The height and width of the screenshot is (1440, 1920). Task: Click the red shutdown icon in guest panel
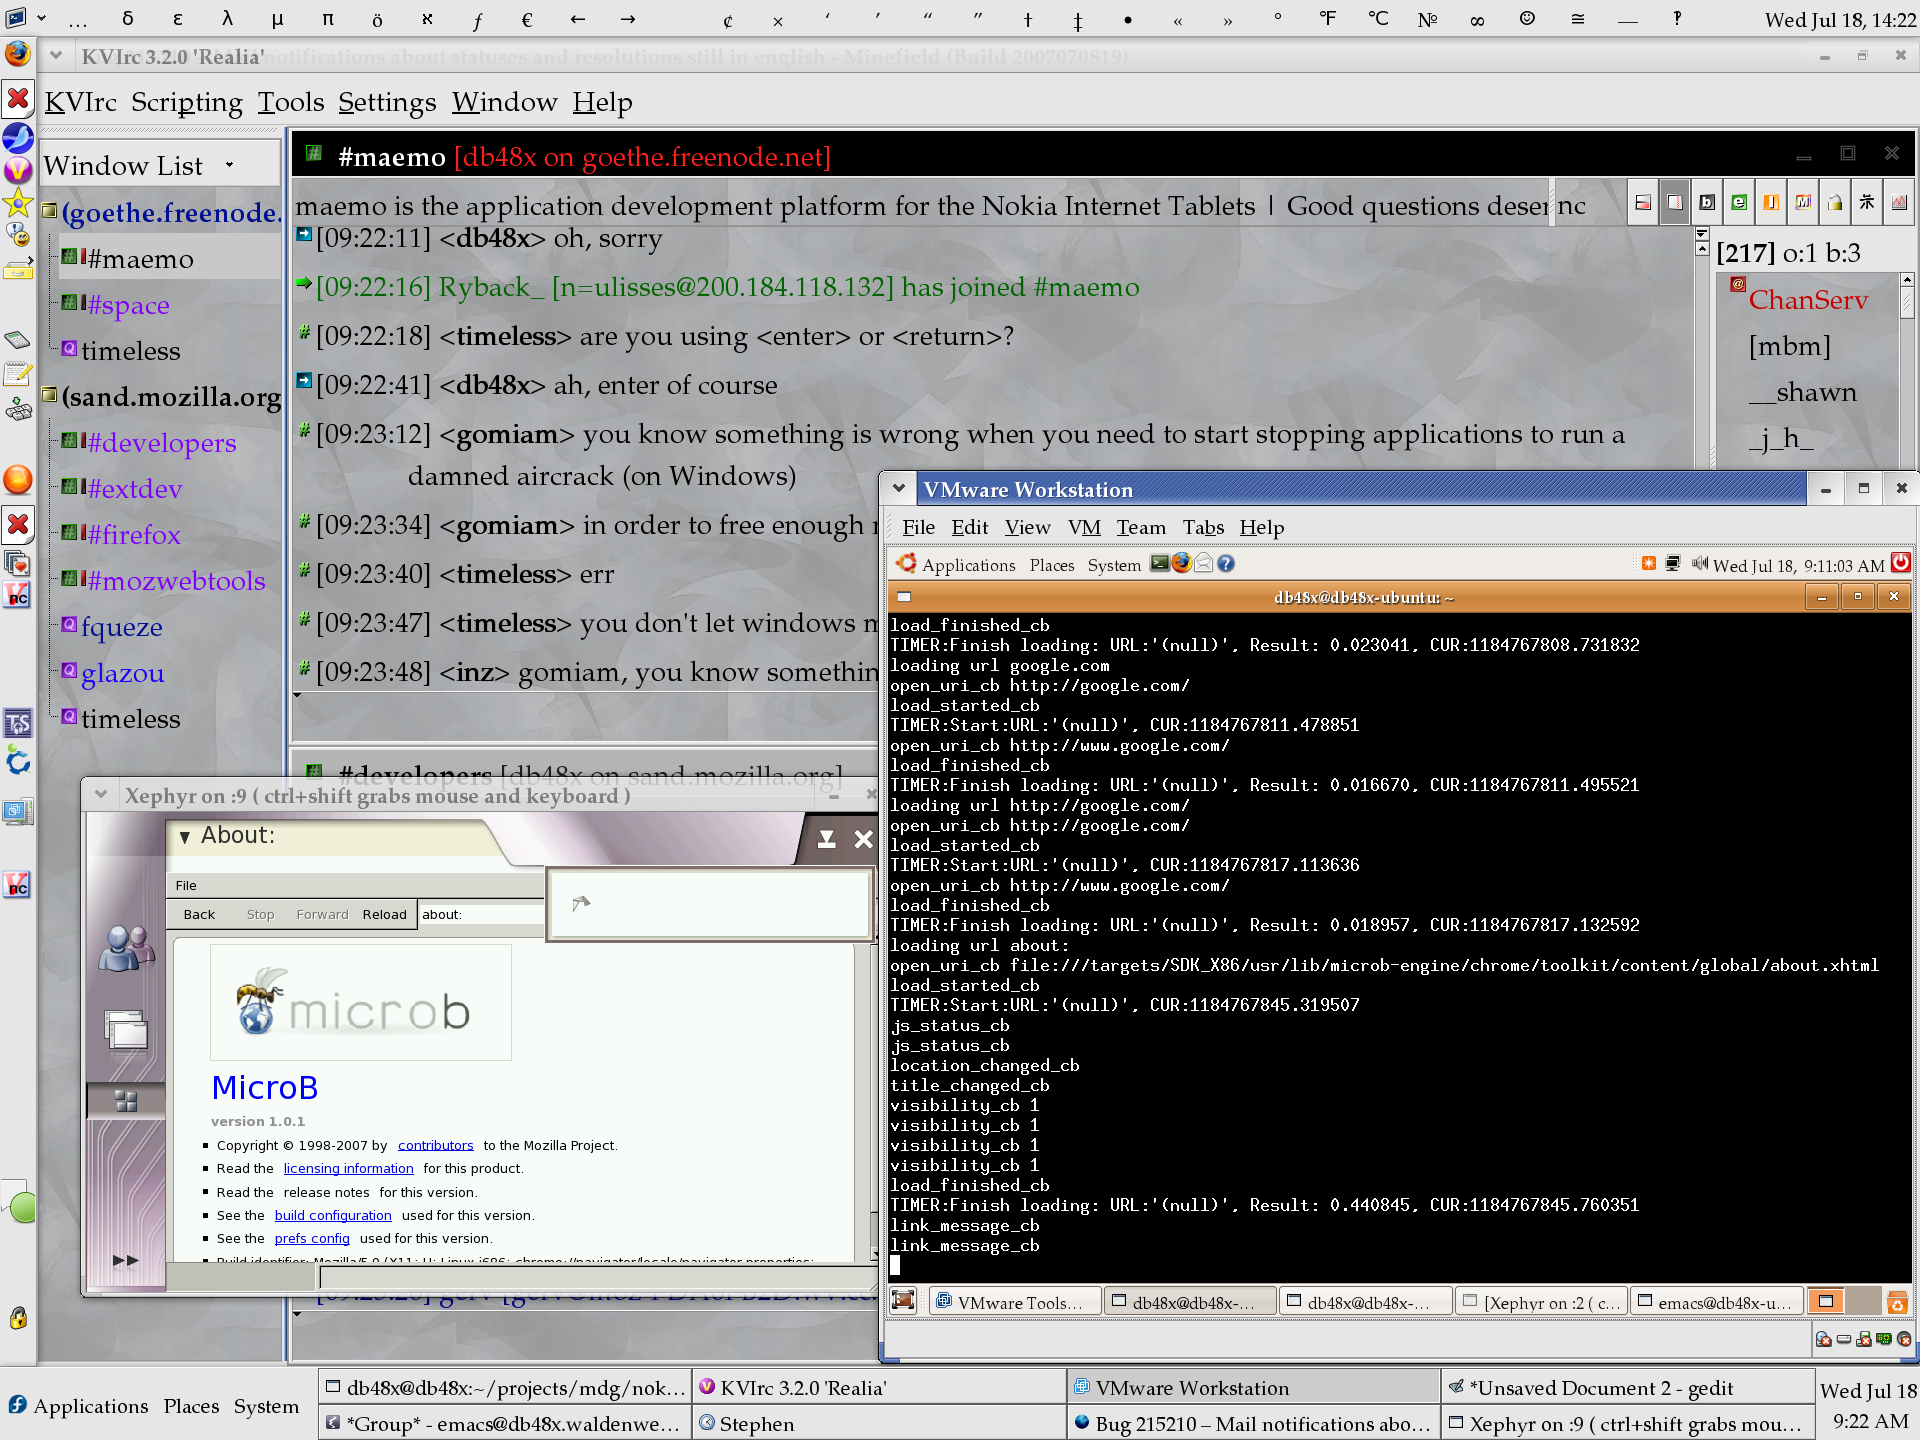click(1901, 563)
